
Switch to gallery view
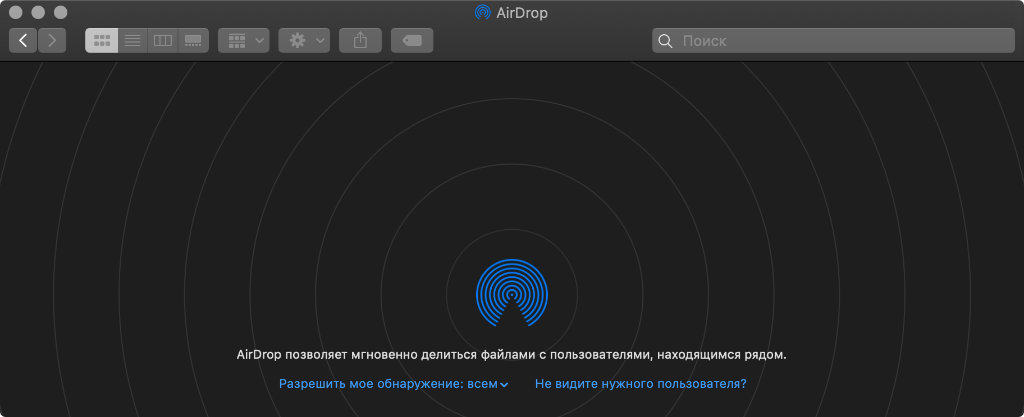point(193,40)
